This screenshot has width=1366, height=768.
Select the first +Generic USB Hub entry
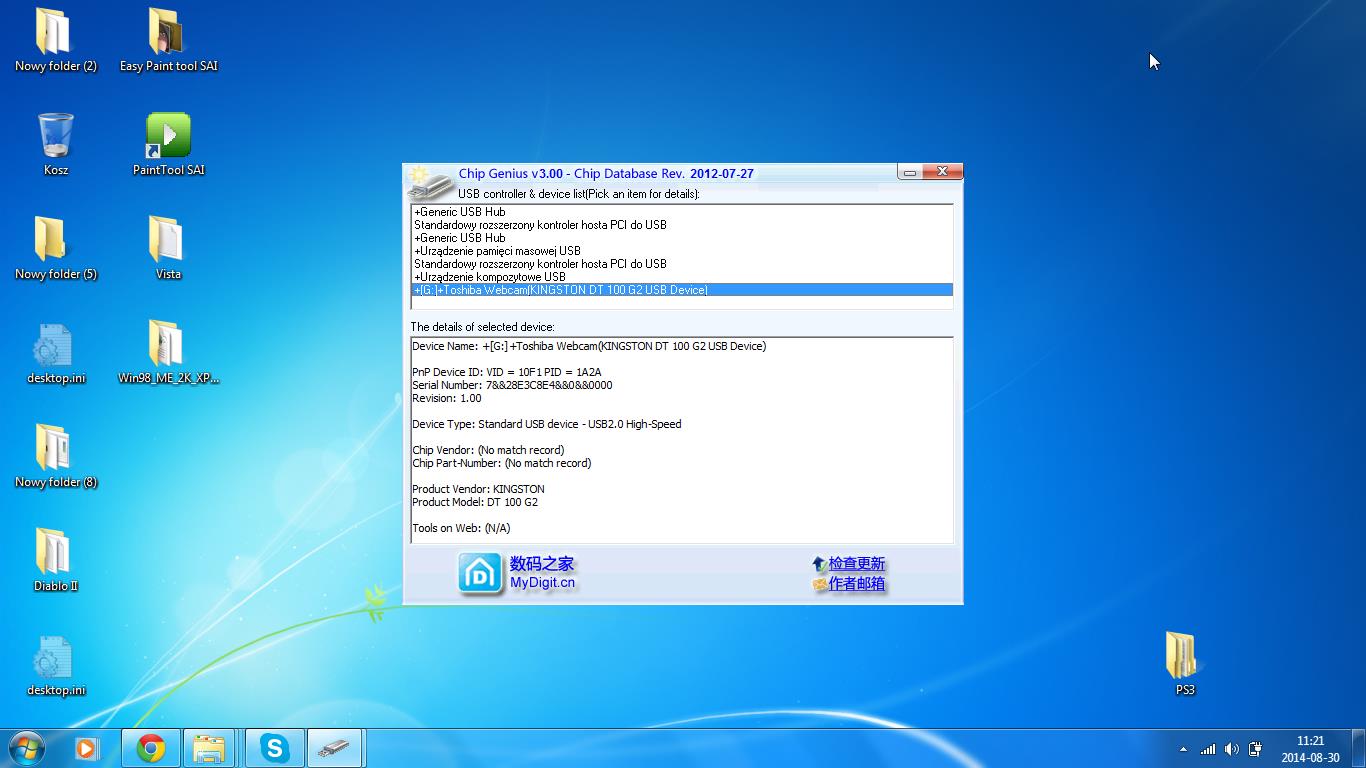(682, 212)
